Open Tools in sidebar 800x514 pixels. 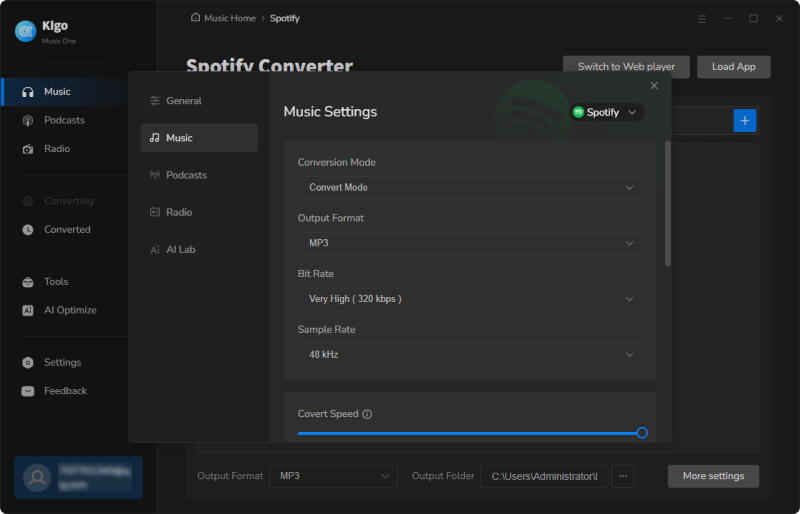(x=65, y=282)
